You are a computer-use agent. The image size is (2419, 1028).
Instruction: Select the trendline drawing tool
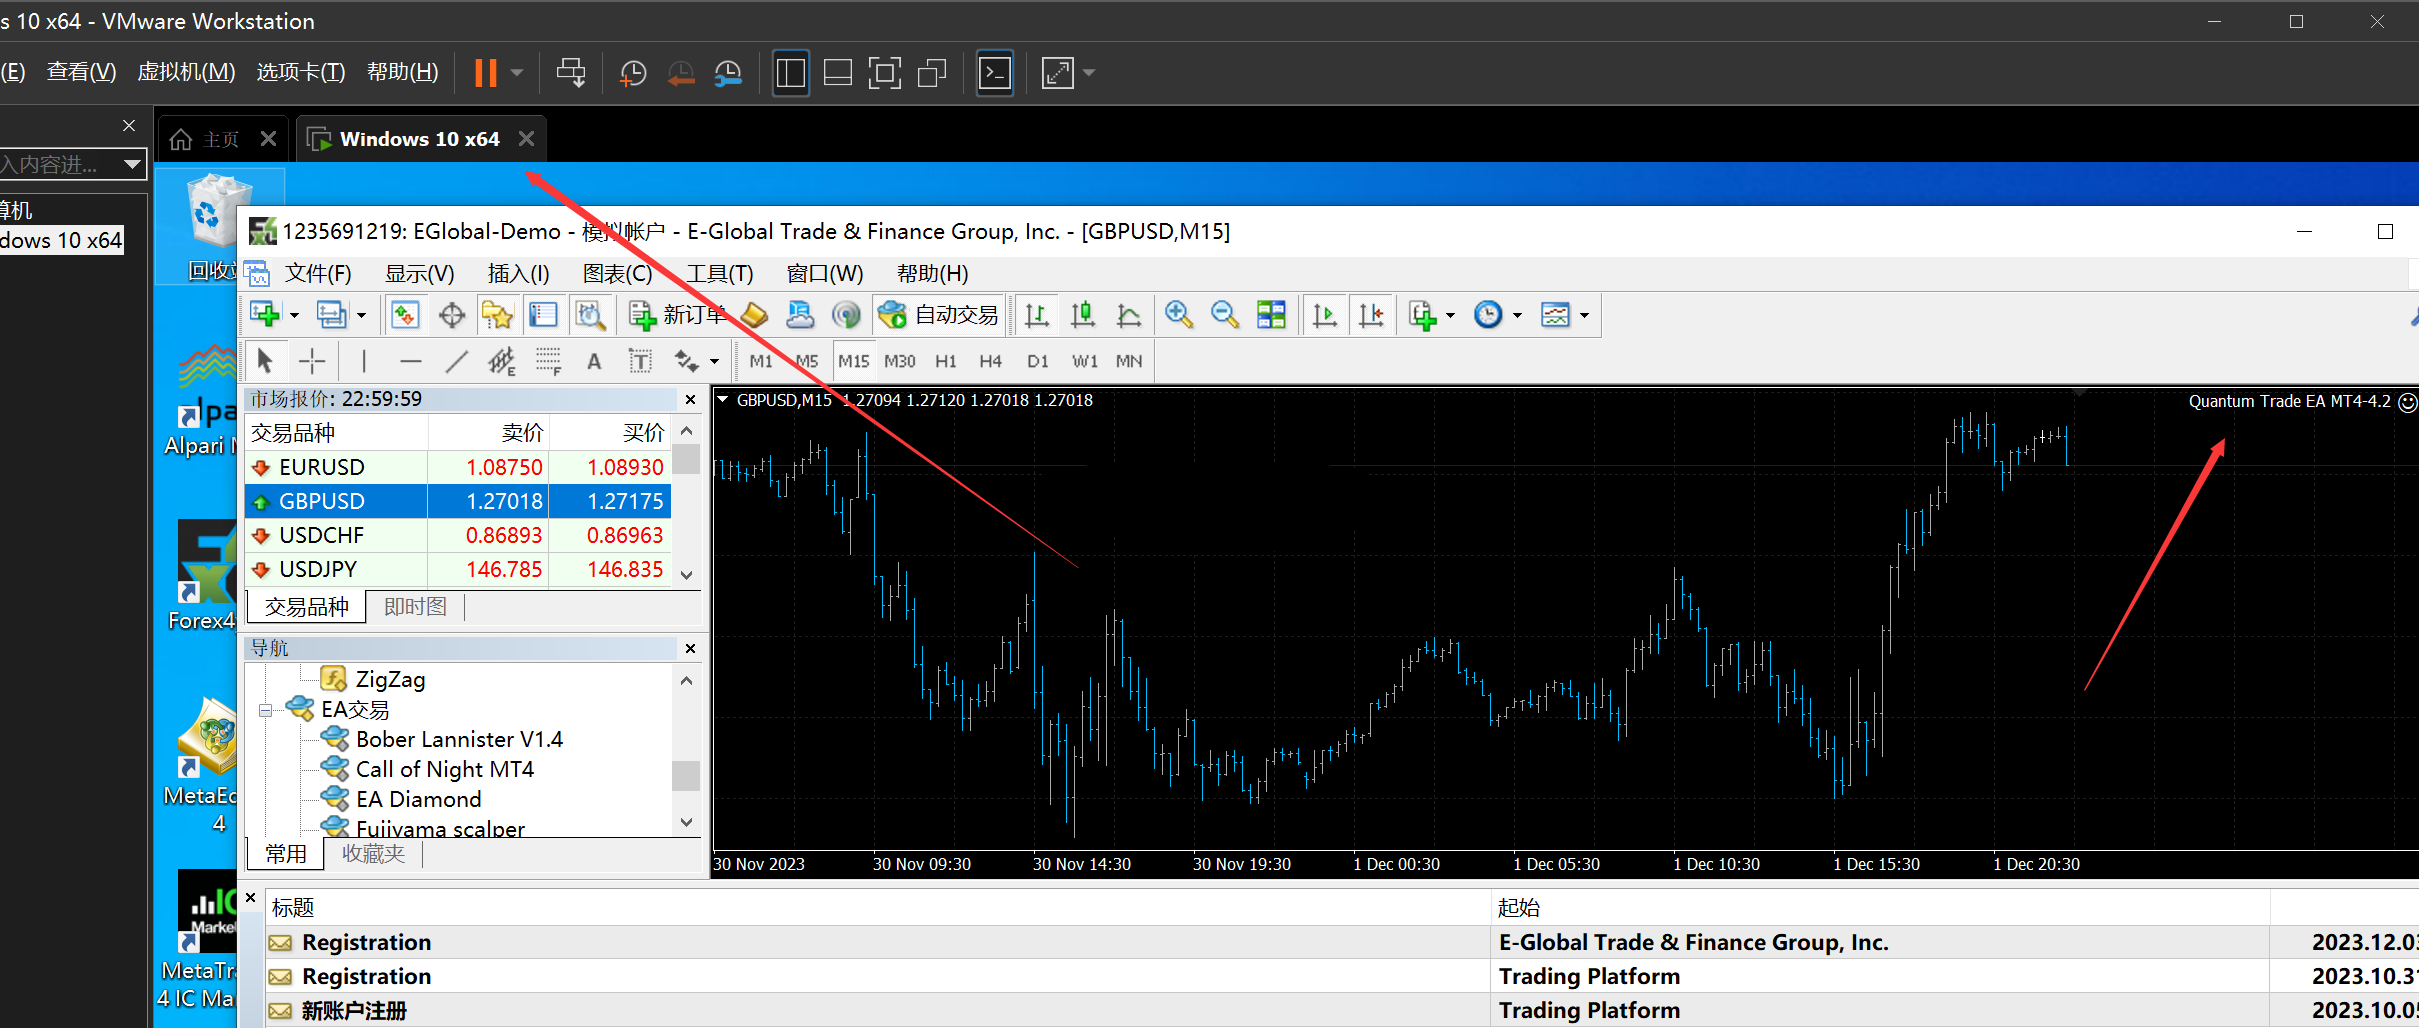[x=456, y=361]
